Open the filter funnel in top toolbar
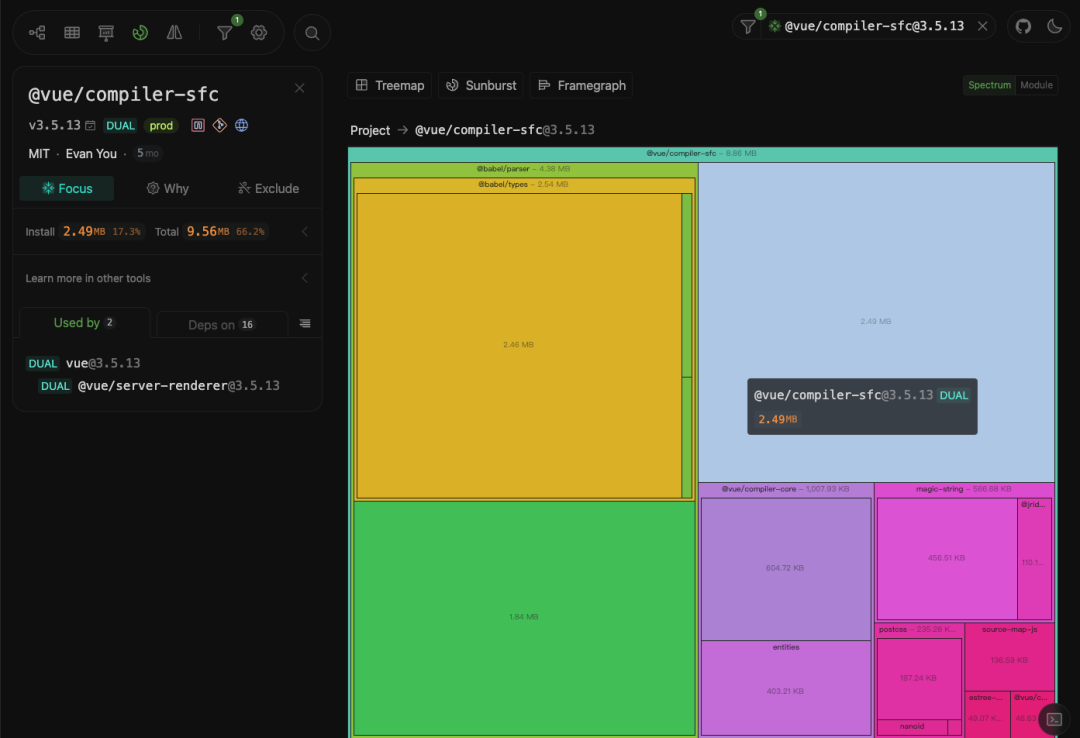This screenshot has height=738, width=1080. click(225, 32)
